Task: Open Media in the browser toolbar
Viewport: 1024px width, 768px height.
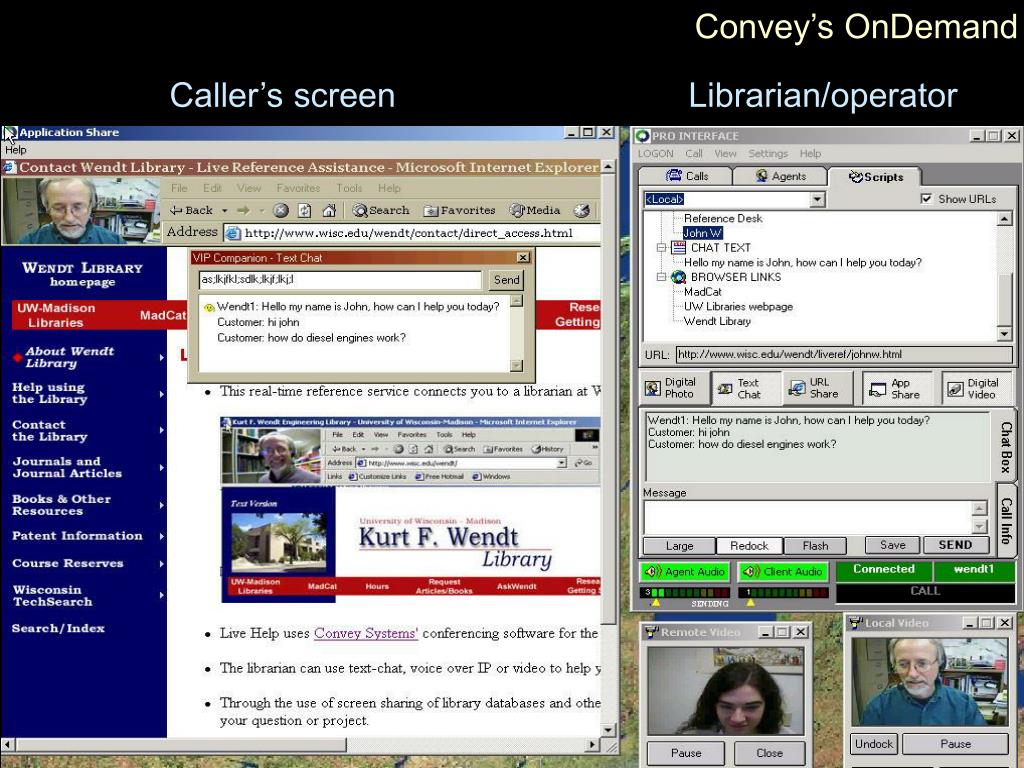Action: [x=536, y=210]
